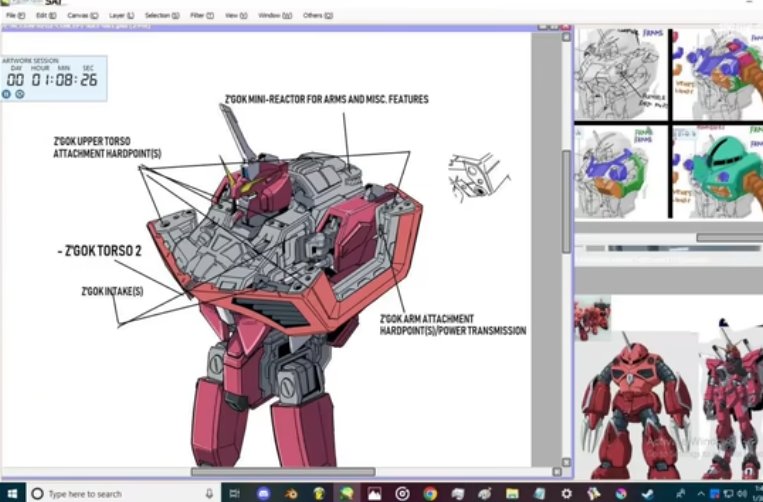Screen dimensions: 763x502
Task: Click the scroll-right arrow of canvas scrollbar
Action: coord(557,472)
